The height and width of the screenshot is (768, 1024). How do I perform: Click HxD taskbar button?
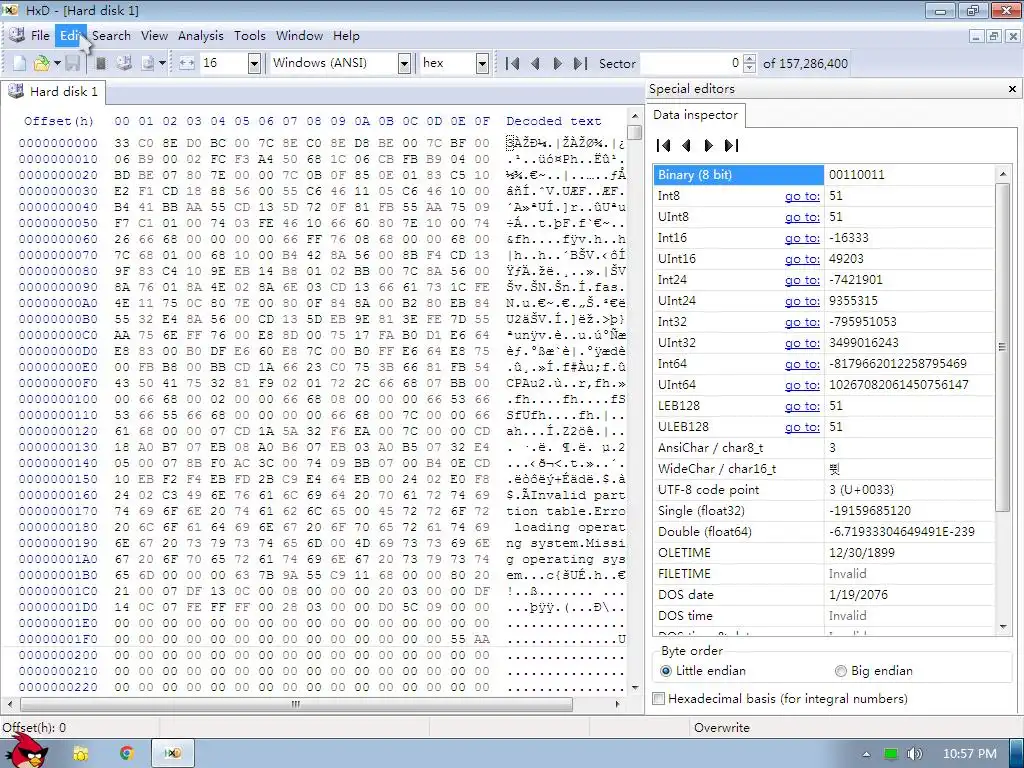pyautogui.click(x=173, y=754)
